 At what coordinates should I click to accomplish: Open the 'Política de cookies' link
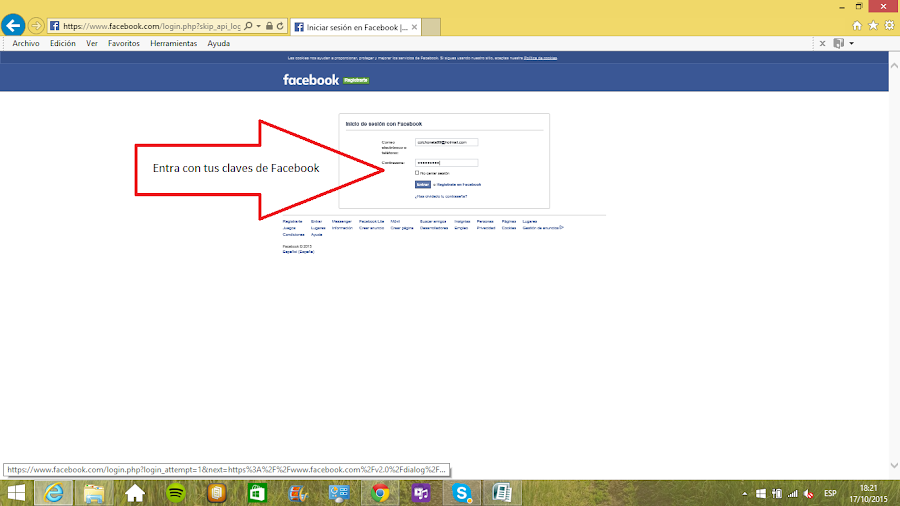pos(540,58)
